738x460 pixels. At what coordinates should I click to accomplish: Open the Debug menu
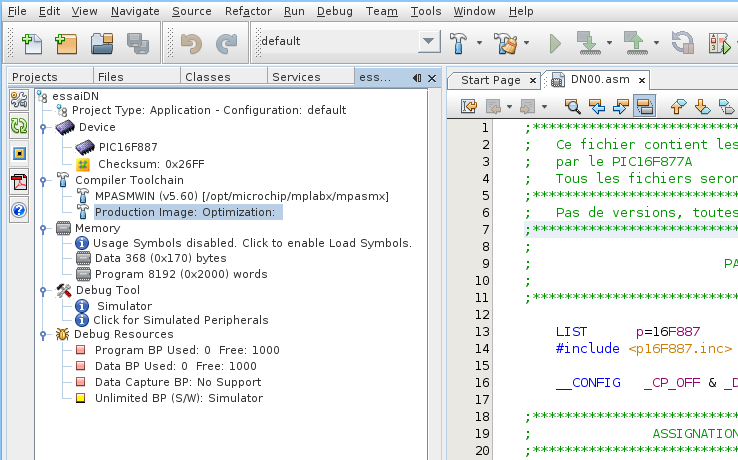pyautogui.click(x=334, y=11)
